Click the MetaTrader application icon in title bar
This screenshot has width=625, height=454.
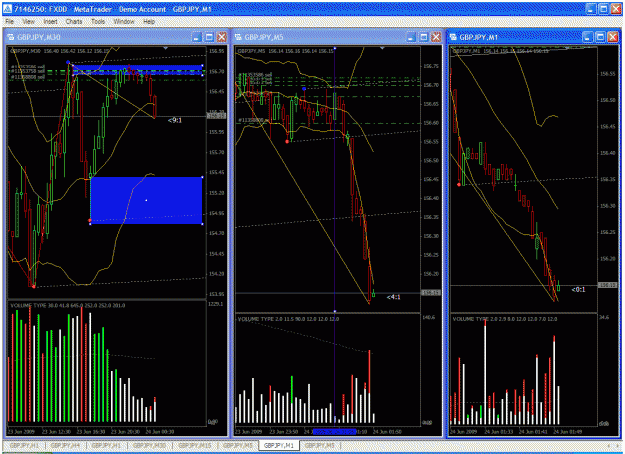click(8, 9)
